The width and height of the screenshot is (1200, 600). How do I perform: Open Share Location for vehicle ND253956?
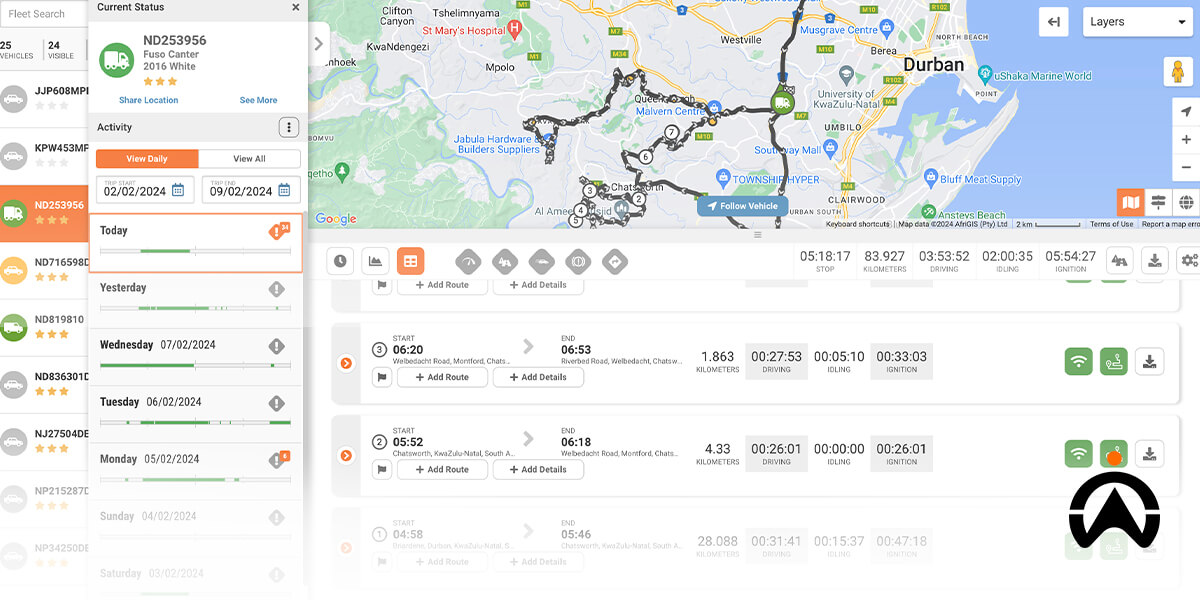click(x=148, y=100)
